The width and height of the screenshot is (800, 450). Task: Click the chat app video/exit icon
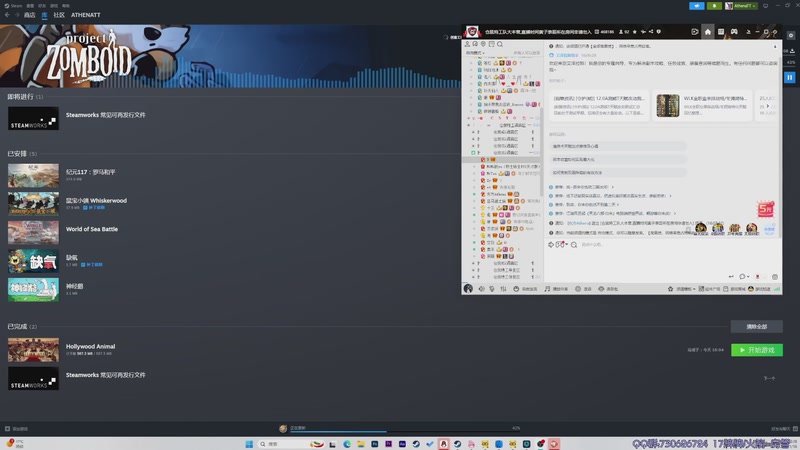coord(694,32)
